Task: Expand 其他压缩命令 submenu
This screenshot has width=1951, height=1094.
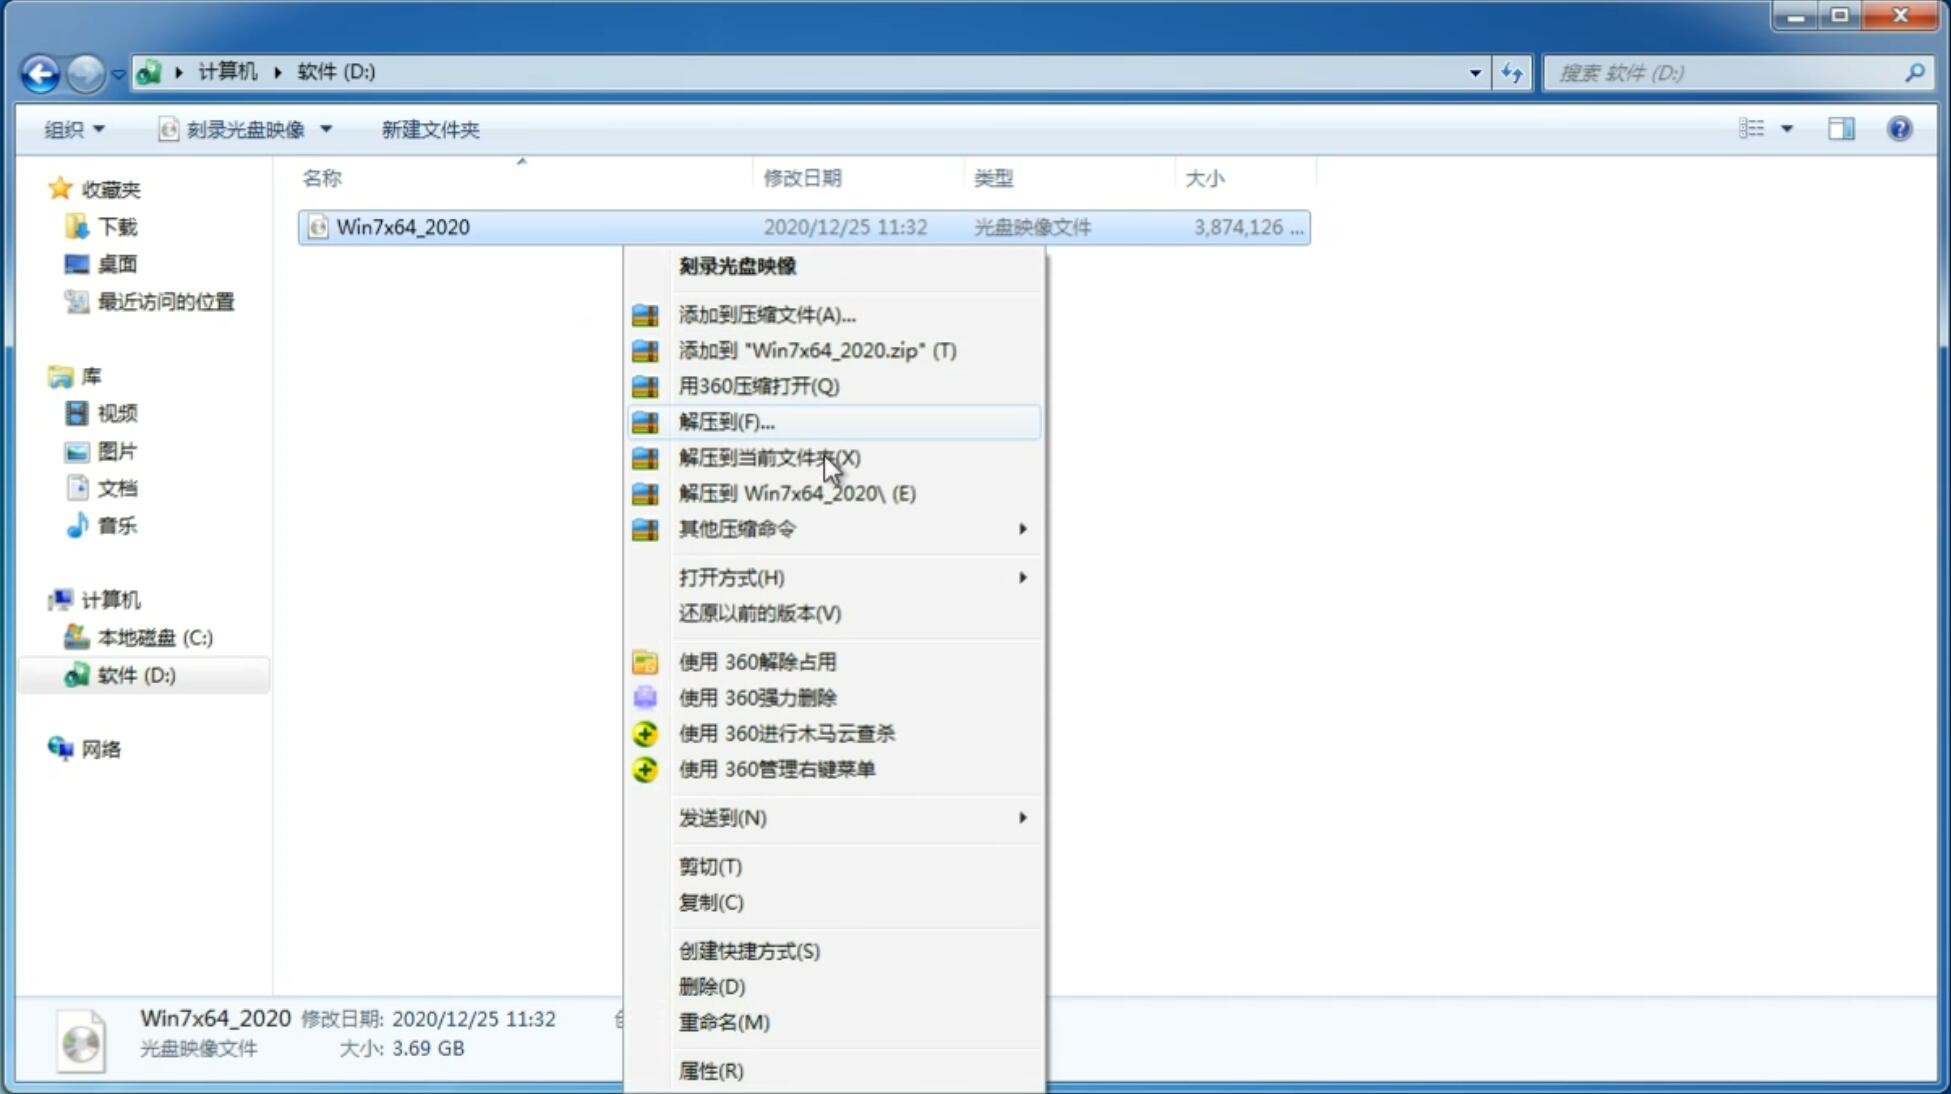Action: tap(831, 528)
